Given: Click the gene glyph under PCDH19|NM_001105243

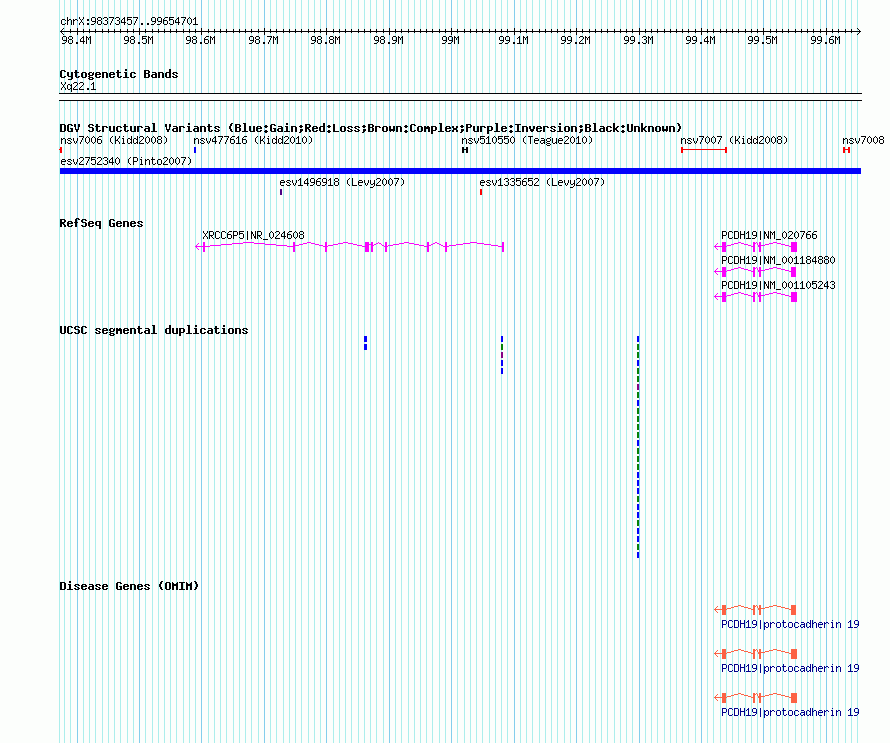Looking at the screenshot, I should click(755, 296).
